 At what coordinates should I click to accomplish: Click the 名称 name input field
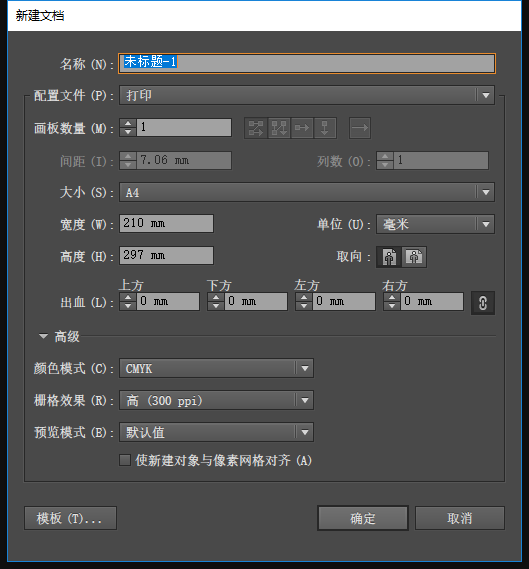[307, 64]
